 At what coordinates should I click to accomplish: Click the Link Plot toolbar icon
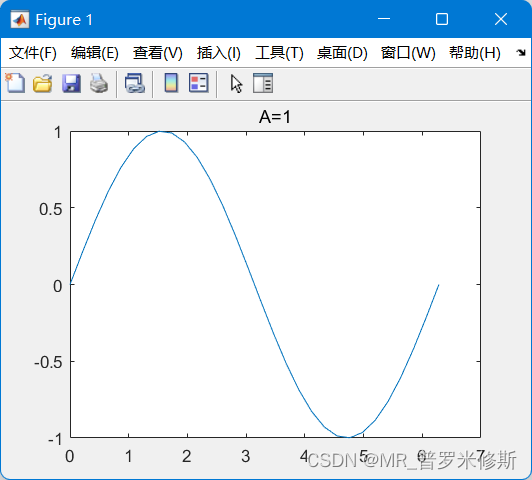point(135,83)
